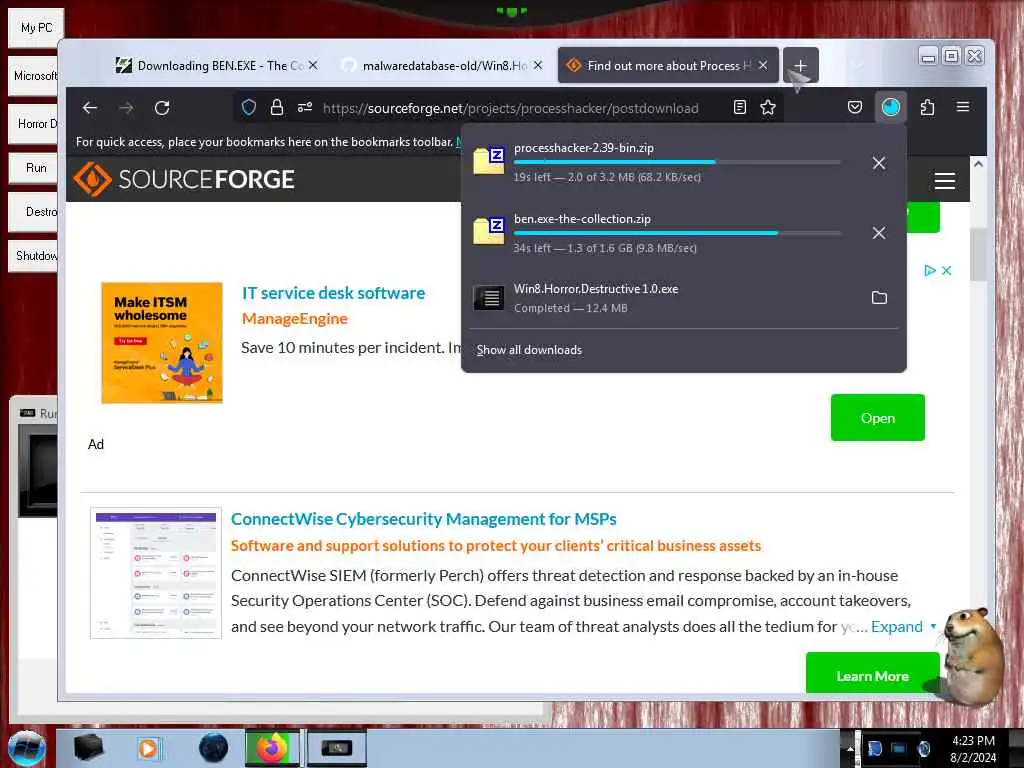This screenshot has width=1024, height=768.
Task: Click the Microsoft desktop button
Action: point(34,76)
